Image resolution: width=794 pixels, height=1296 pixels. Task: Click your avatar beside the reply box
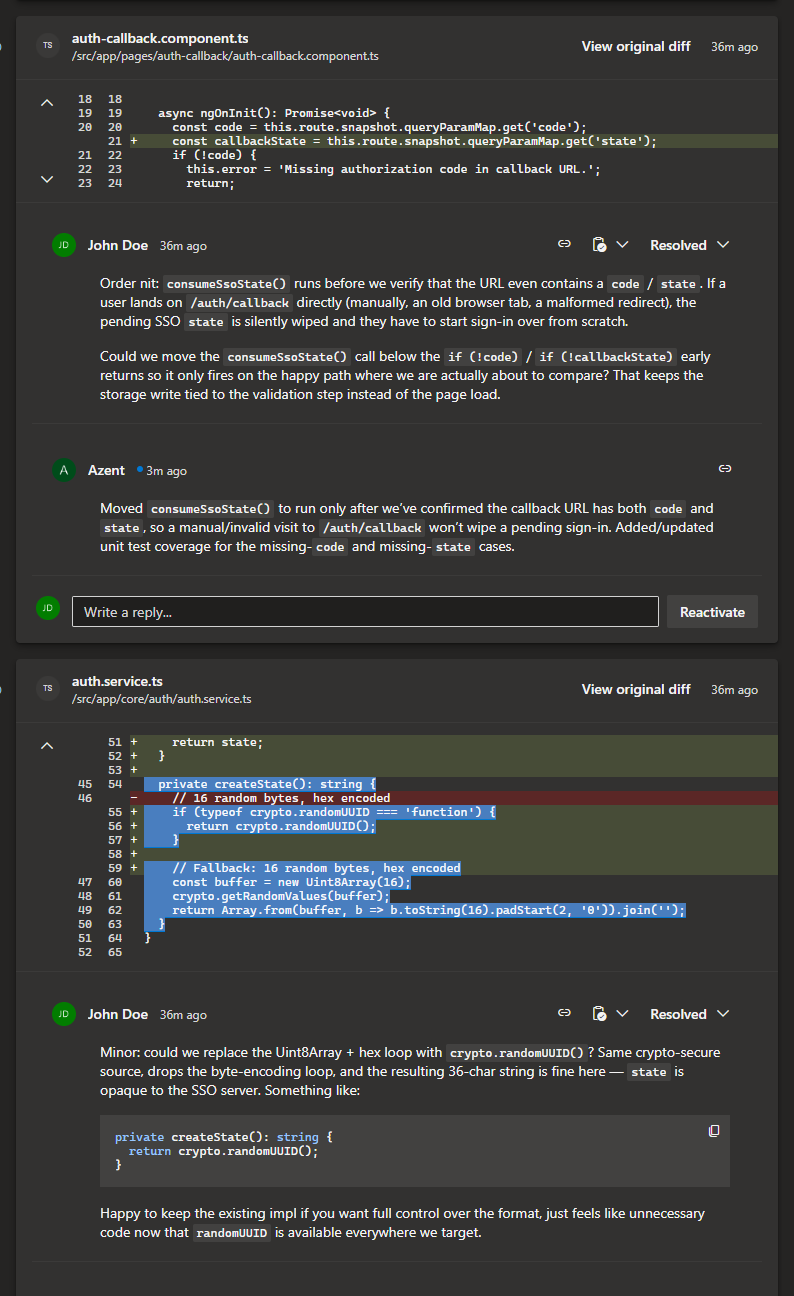coord(47,608)
